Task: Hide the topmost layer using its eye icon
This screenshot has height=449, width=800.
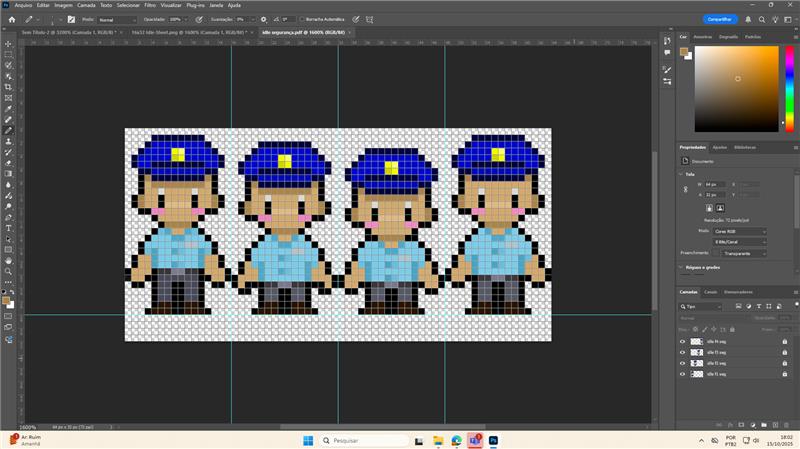Action: coord(683,341)
